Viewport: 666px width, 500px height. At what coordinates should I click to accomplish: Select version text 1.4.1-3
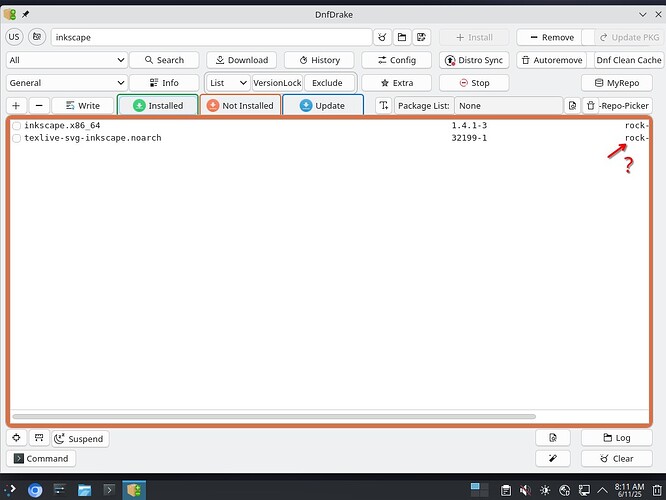tap(469, 125)
